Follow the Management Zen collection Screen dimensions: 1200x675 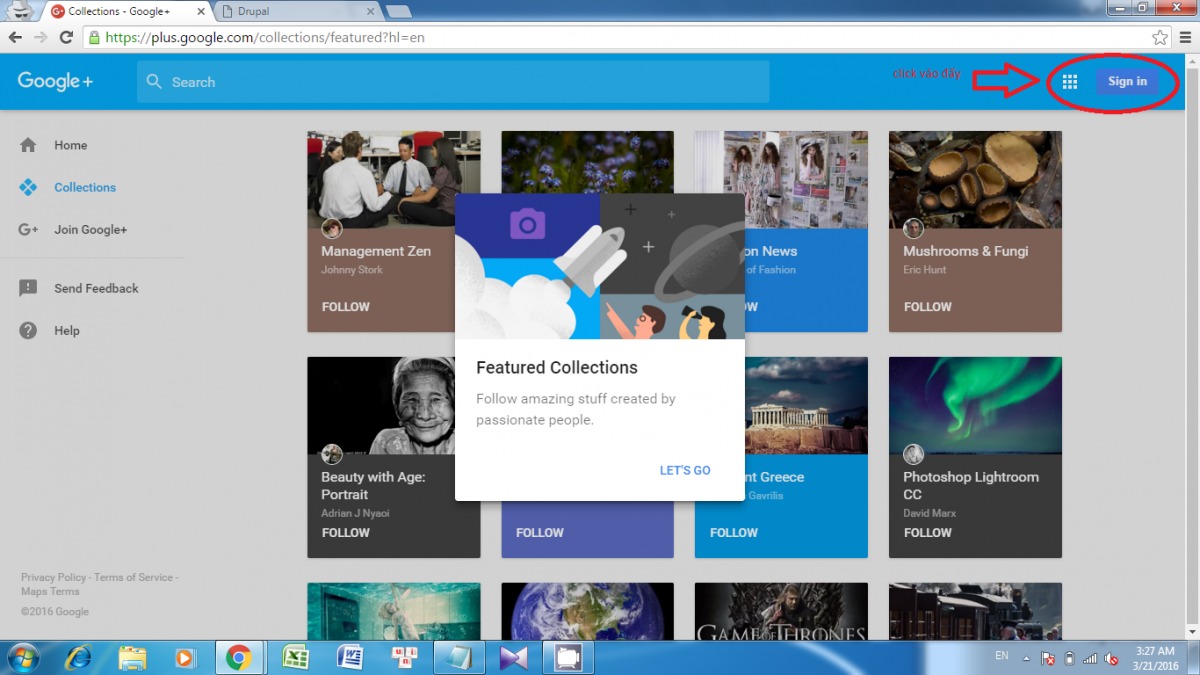346,307
